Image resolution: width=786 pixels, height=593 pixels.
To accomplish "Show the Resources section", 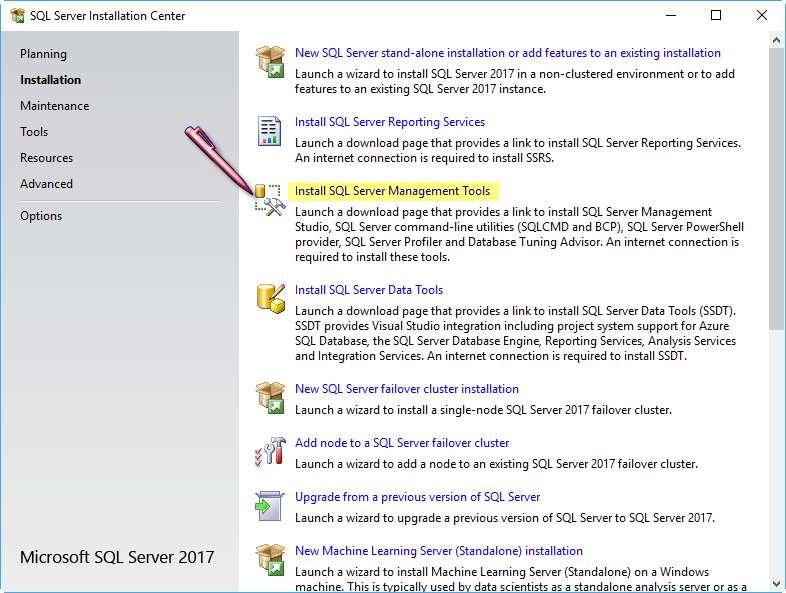I will pyautogui.click(x=47, y=158).
